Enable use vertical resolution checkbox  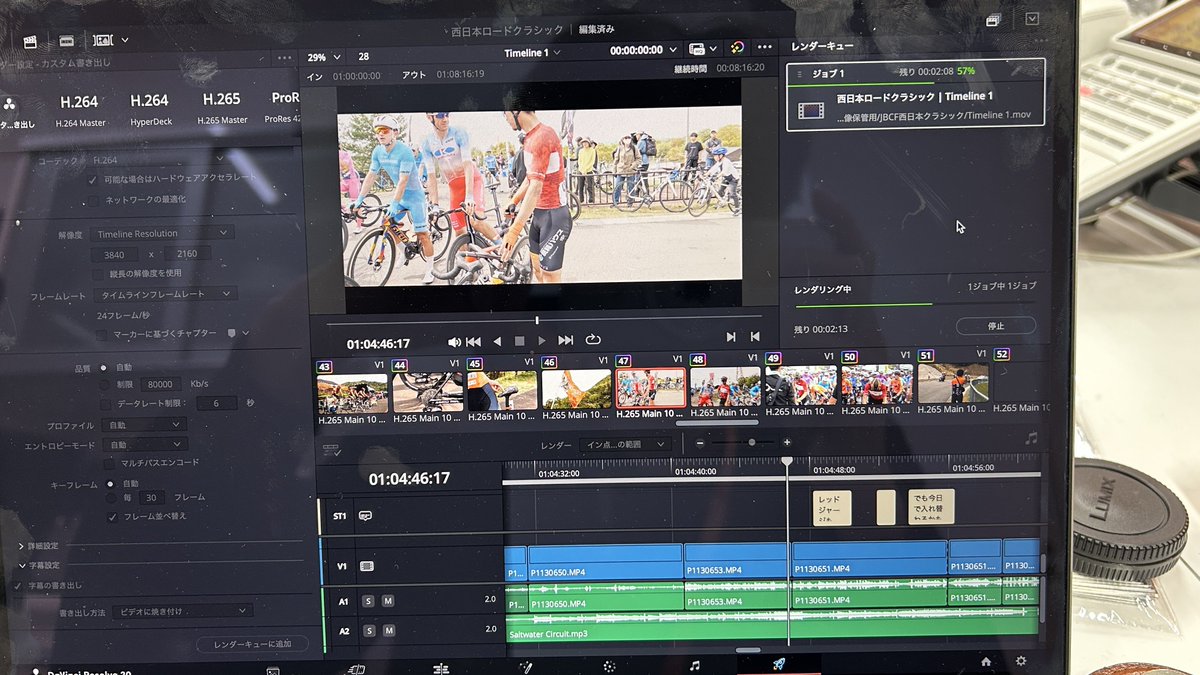98,273
